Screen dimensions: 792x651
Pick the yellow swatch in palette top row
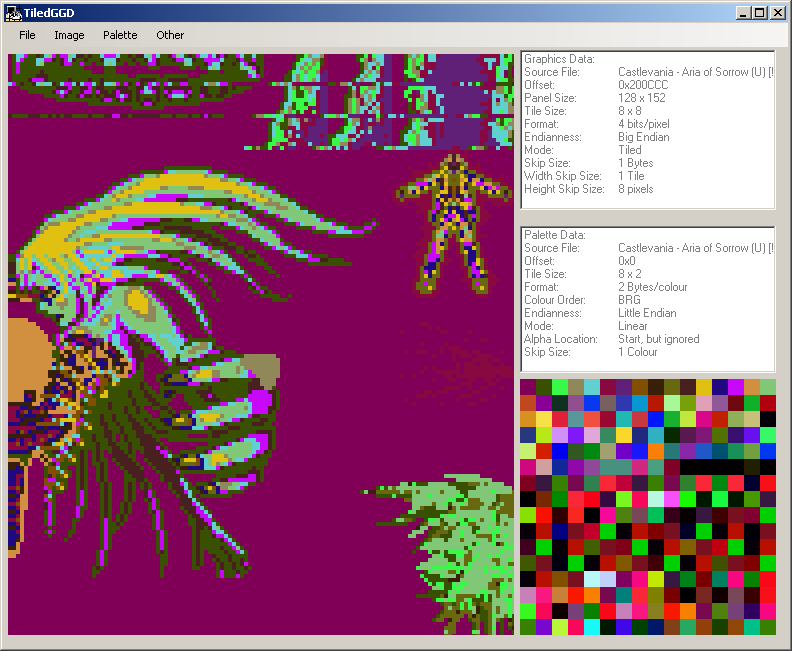704,387
